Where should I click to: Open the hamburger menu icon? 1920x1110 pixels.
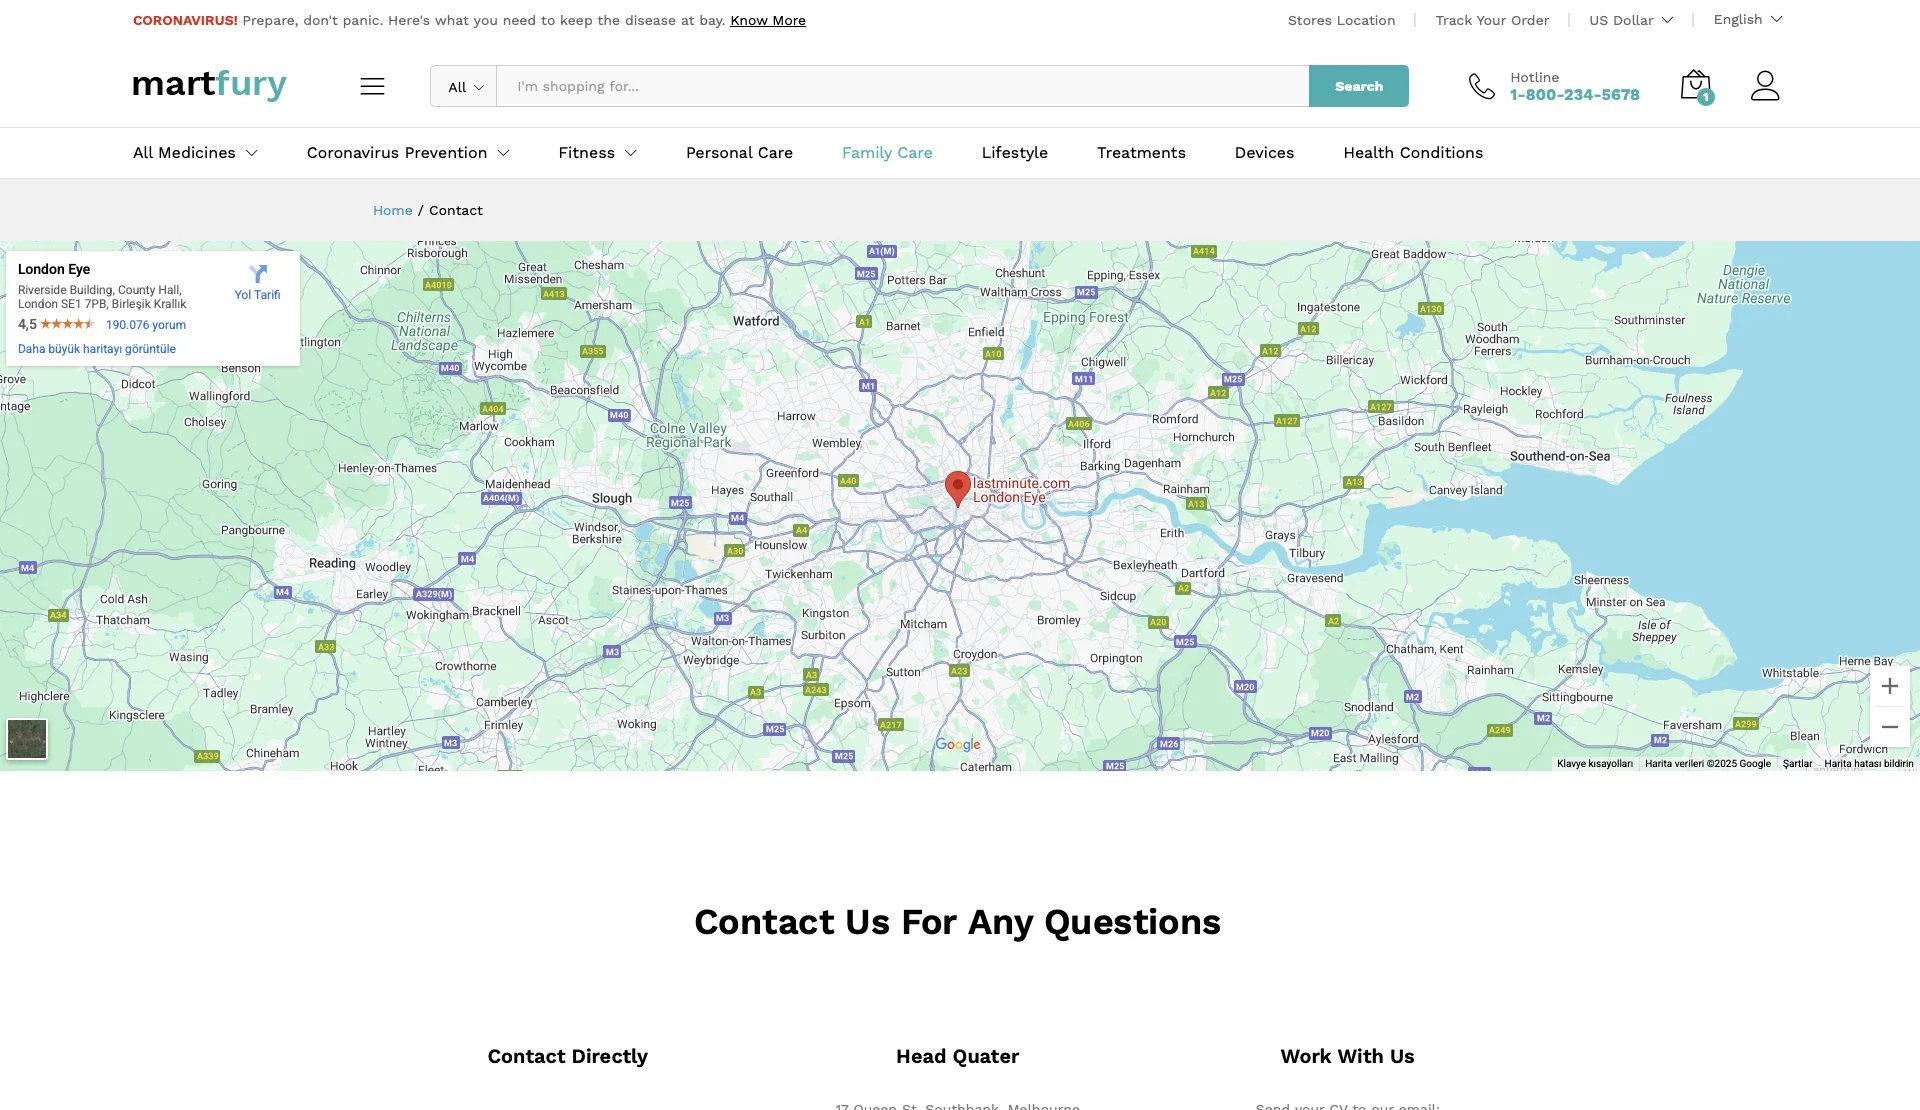point(372,86)
